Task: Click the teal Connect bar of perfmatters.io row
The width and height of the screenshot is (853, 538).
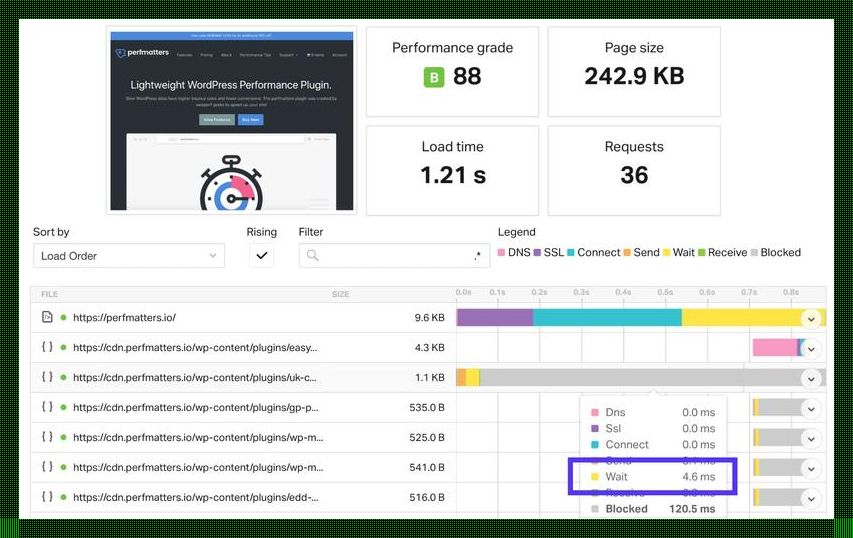Action: tap(607, 318)
